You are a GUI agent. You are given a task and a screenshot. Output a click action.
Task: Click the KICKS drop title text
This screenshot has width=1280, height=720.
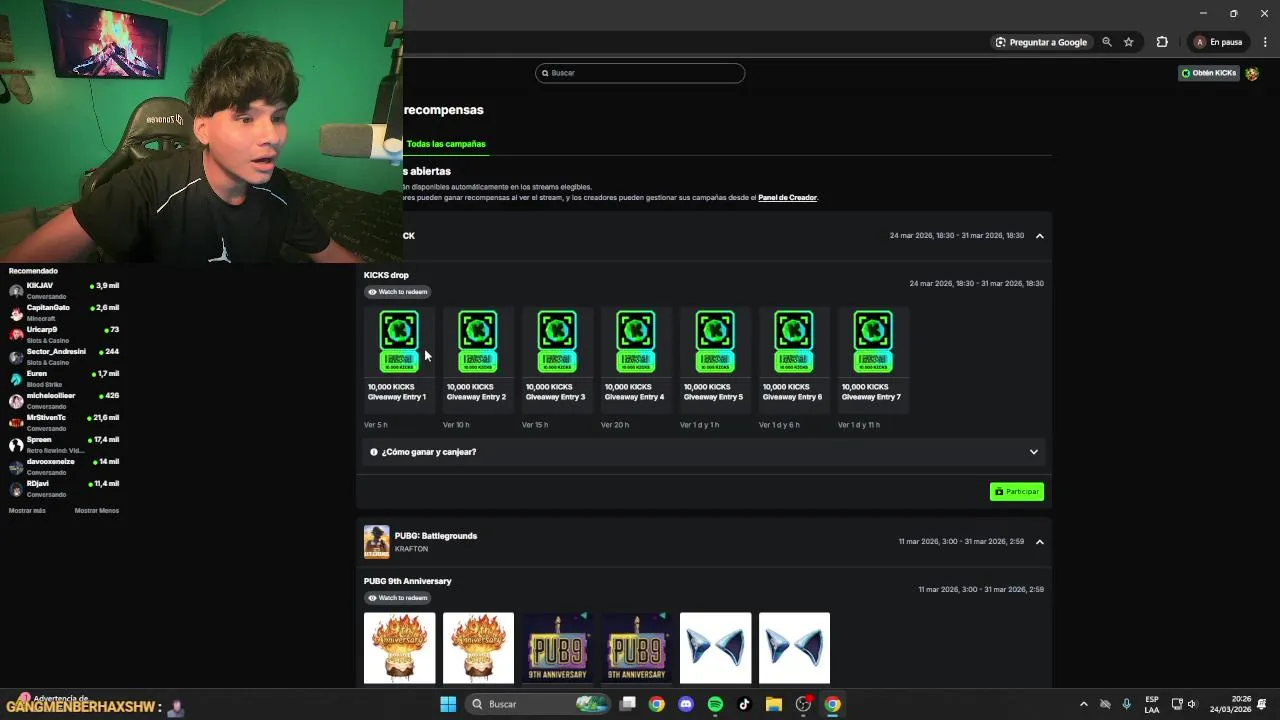click(x=386, y=275)
